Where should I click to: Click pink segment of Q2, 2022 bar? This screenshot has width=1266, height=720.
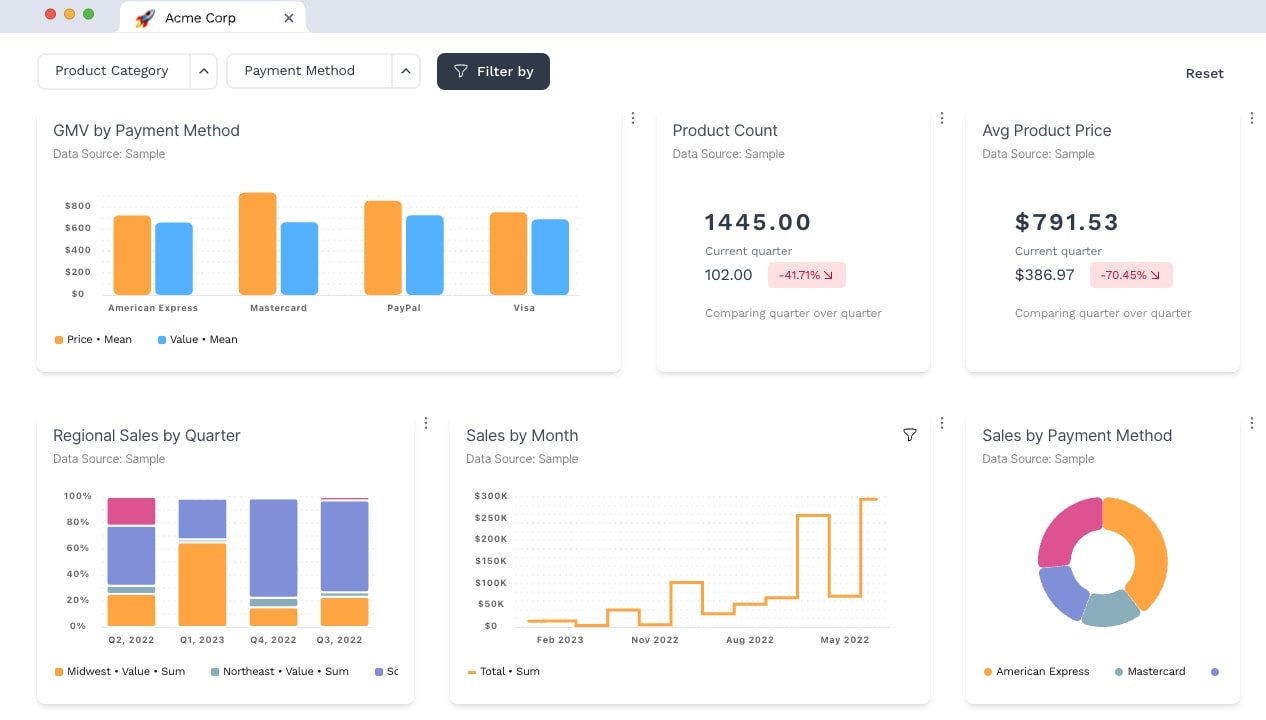pyautogui.click(x=131, y=511)
